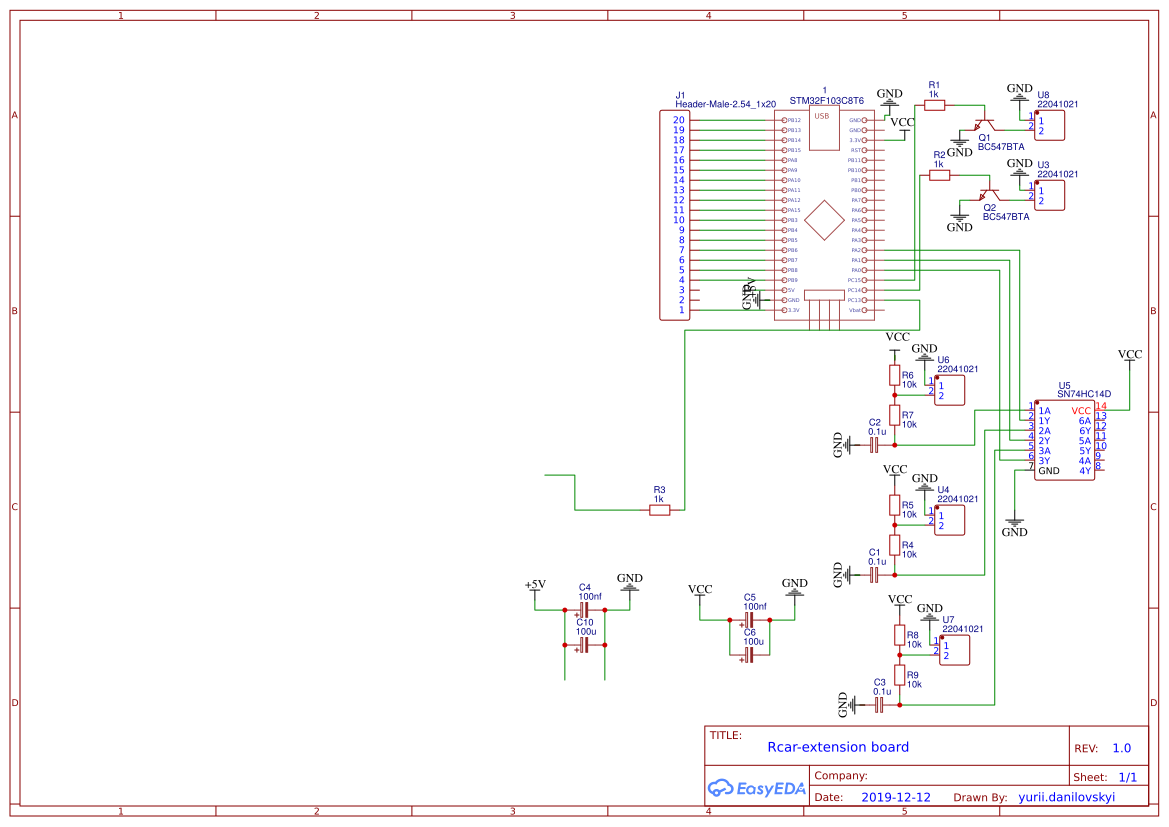Select the U3 22041021 connector box
The width and height of the screenshot is (1169, 827).
pos(1049,195)
